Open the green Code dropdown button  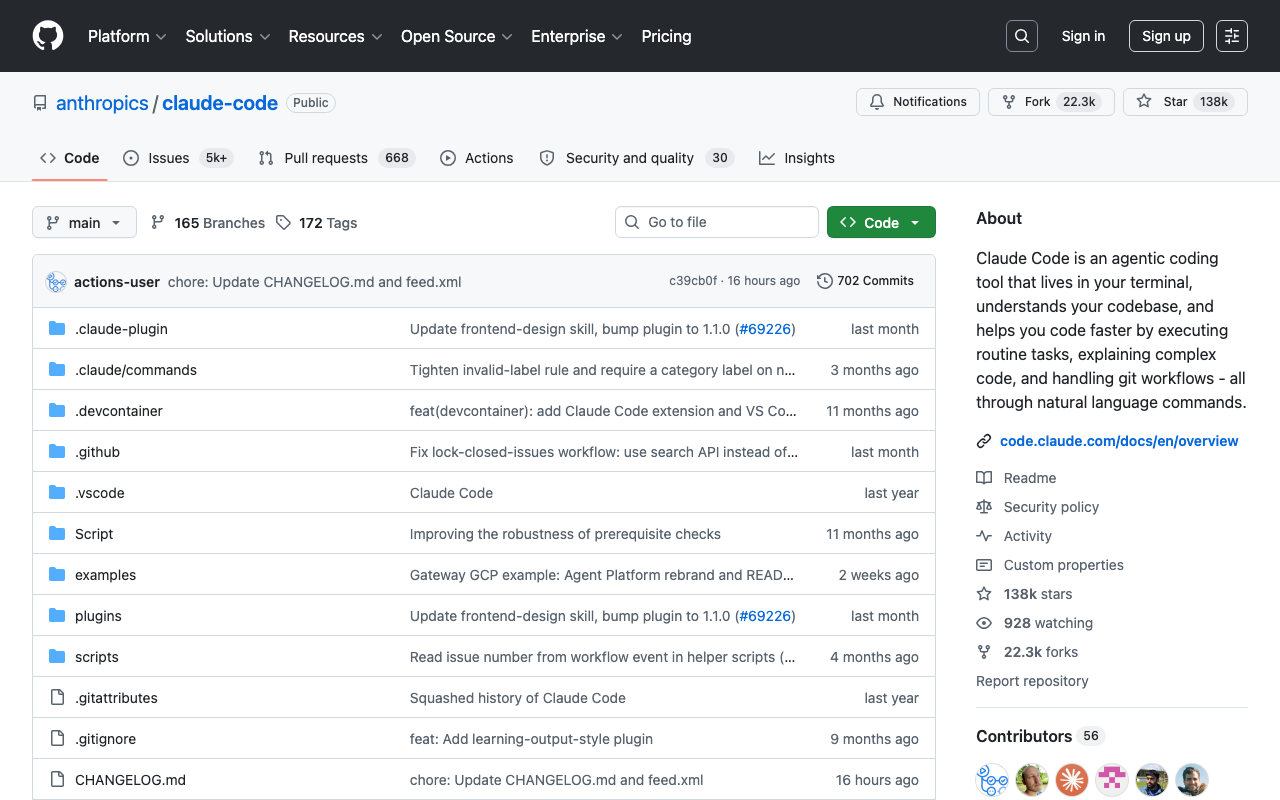[881, 222]
